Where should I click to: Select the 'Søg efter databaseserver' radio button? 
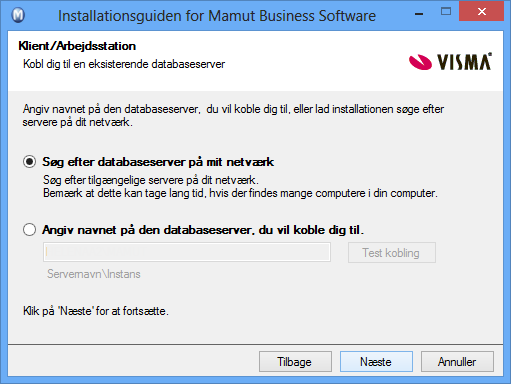[x=29, y=162]
